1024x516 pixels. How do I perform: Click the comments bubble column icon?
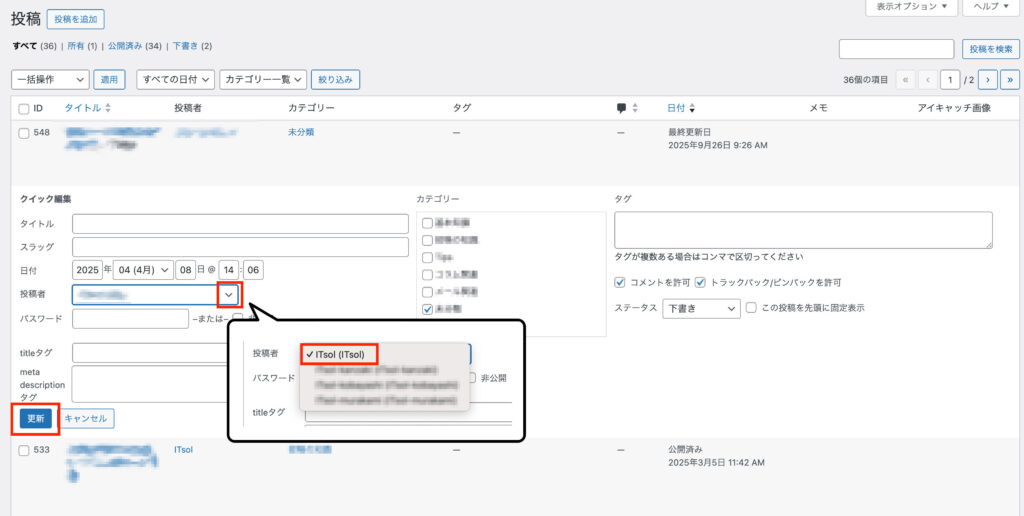point(621,108)
